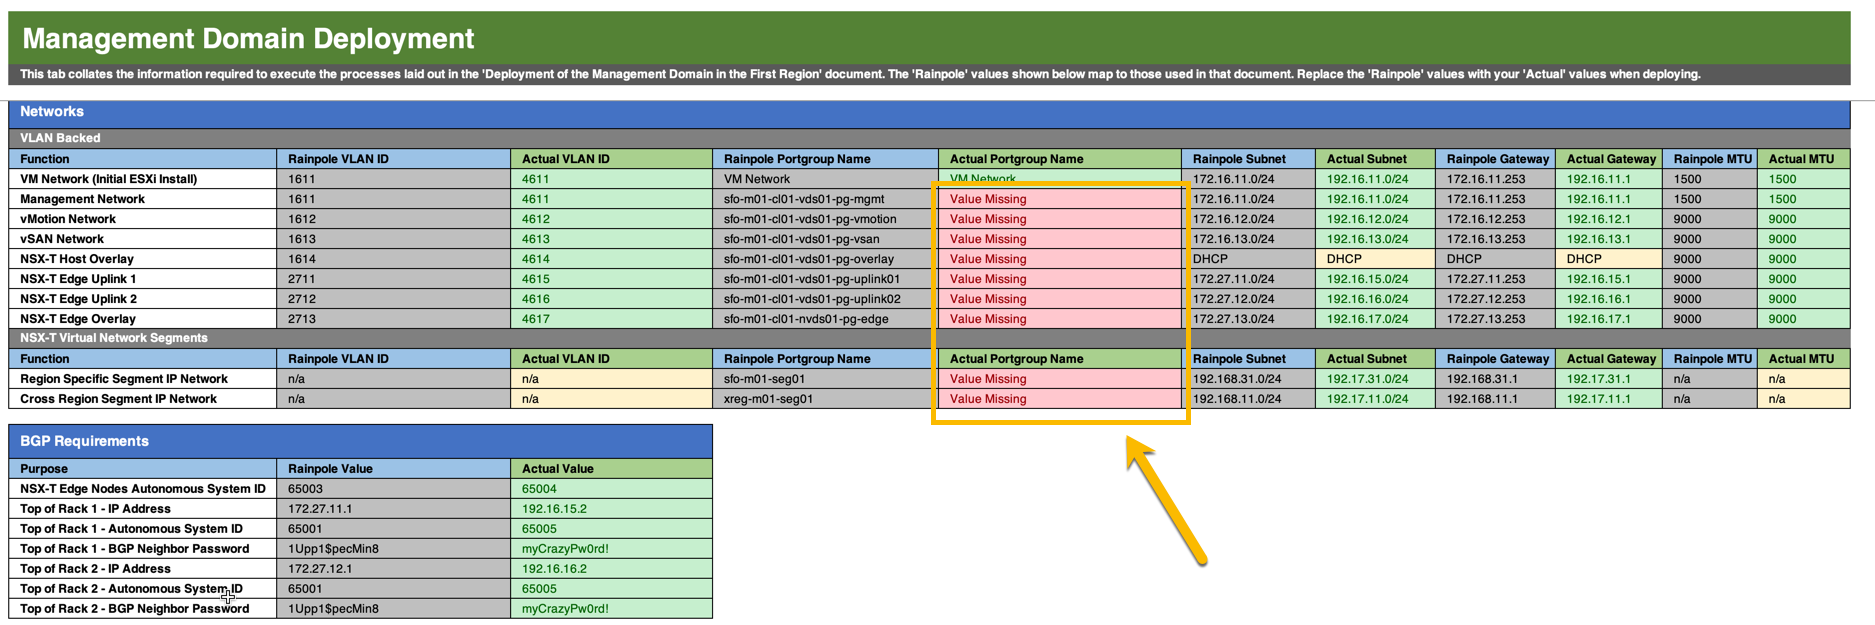The image size is (1875, 625).
Task: Select Top of Rack 2 BGP Neighbor Password actual value
Action: [611, 609]
